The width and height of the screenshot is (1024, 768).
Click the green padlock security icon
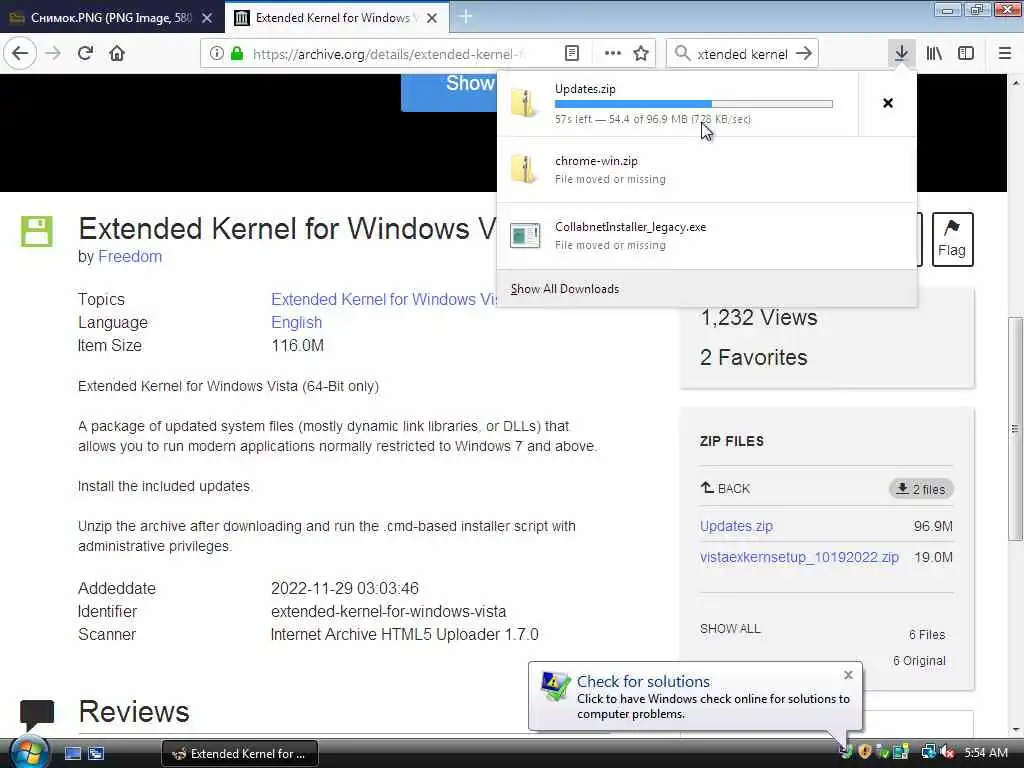(237, 54)
